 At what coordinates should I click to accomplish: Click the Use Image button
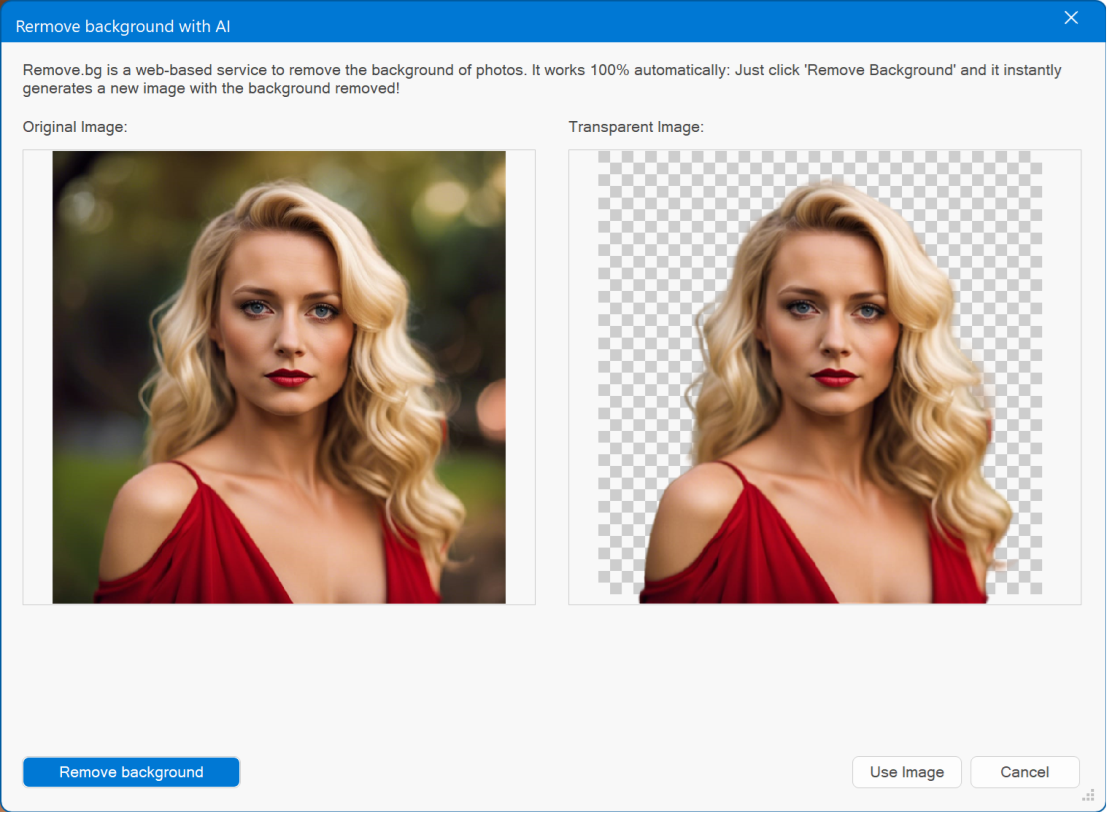tap(906, 772)
